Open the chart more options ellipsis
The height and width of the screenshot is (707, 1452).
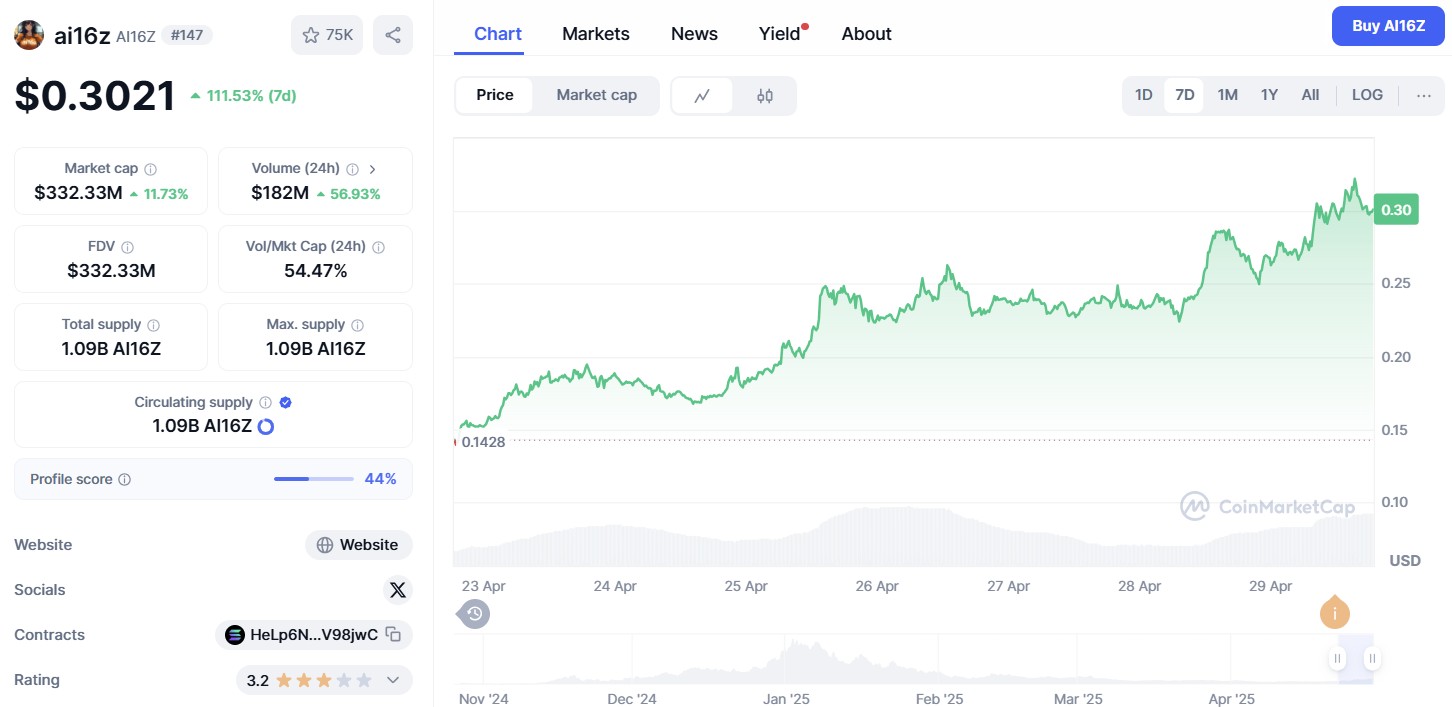coord(1424,96)
